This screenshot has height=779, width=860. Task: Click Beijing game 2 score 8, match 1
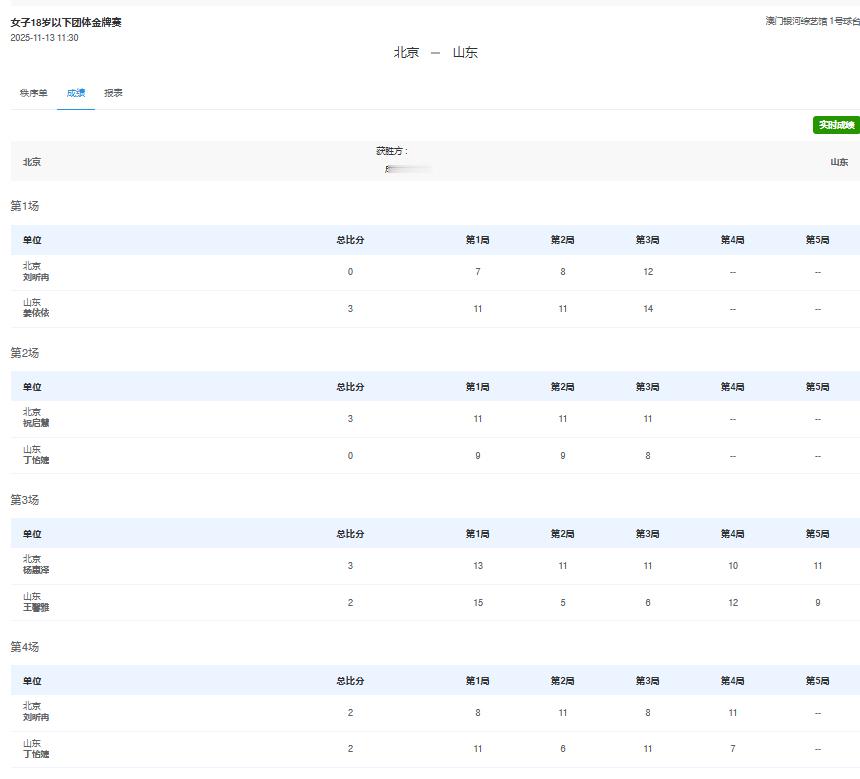[563, 272]
